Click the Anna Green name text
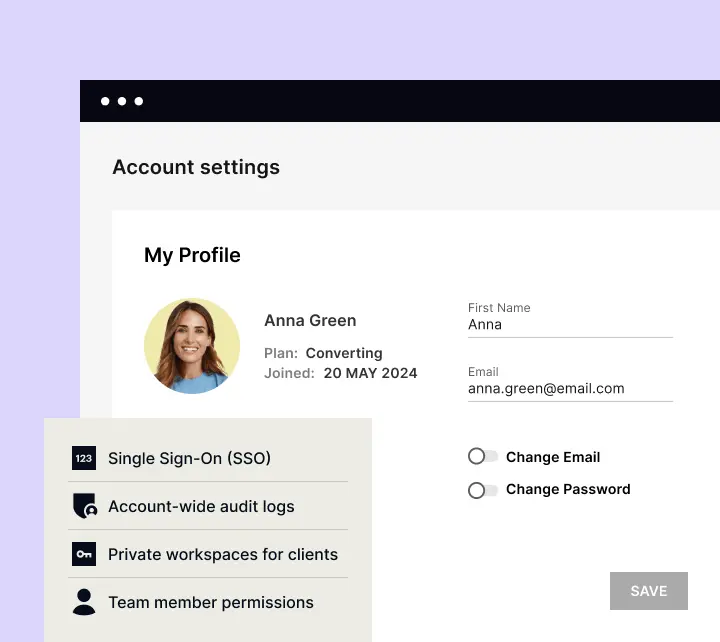The height and width of the screenshot is (642, 720). point(310,321)
